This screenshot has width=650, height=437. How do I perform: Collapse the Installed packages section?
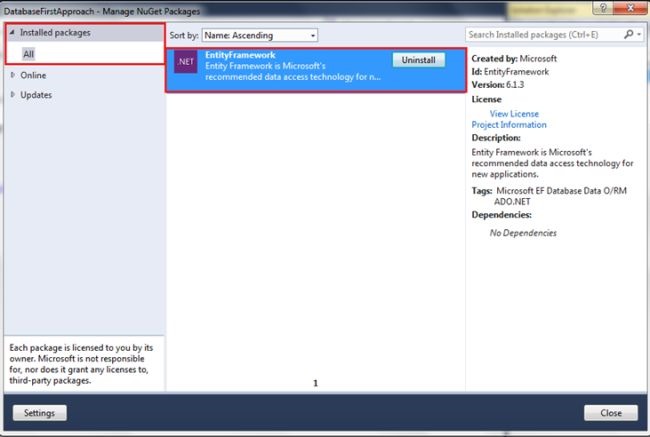point(12,32)
